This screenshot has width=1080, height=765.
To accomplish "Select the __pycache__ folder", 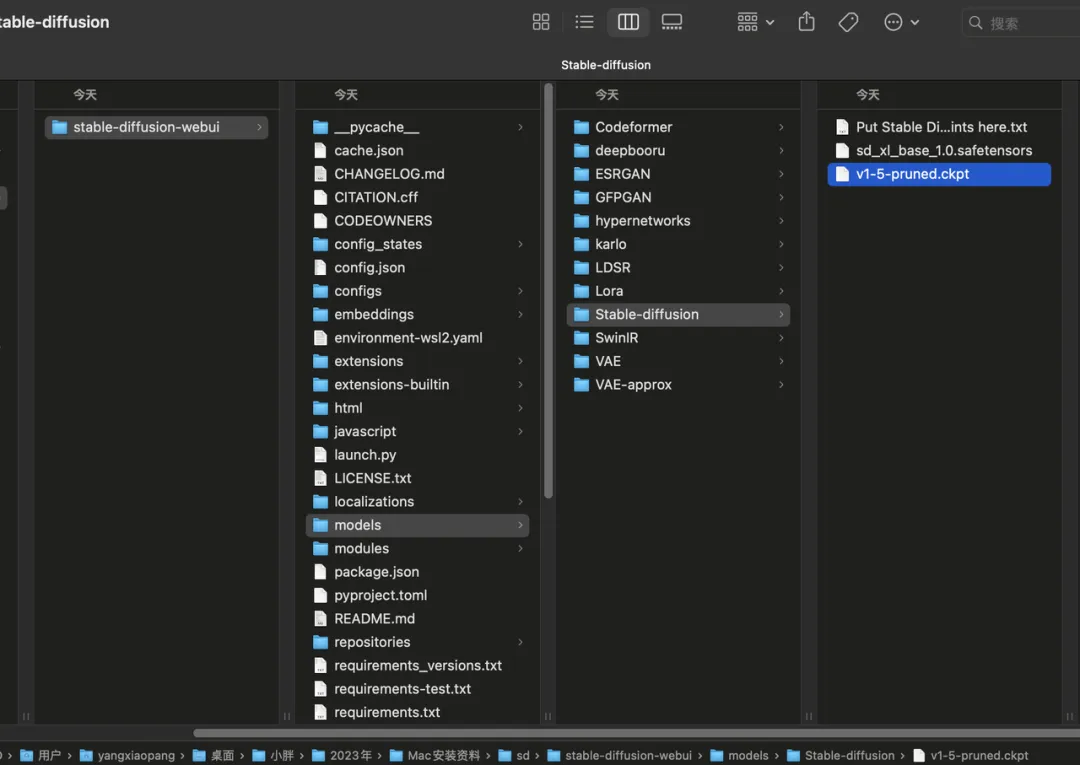I will pyautogui.click(x=417, y=127).
